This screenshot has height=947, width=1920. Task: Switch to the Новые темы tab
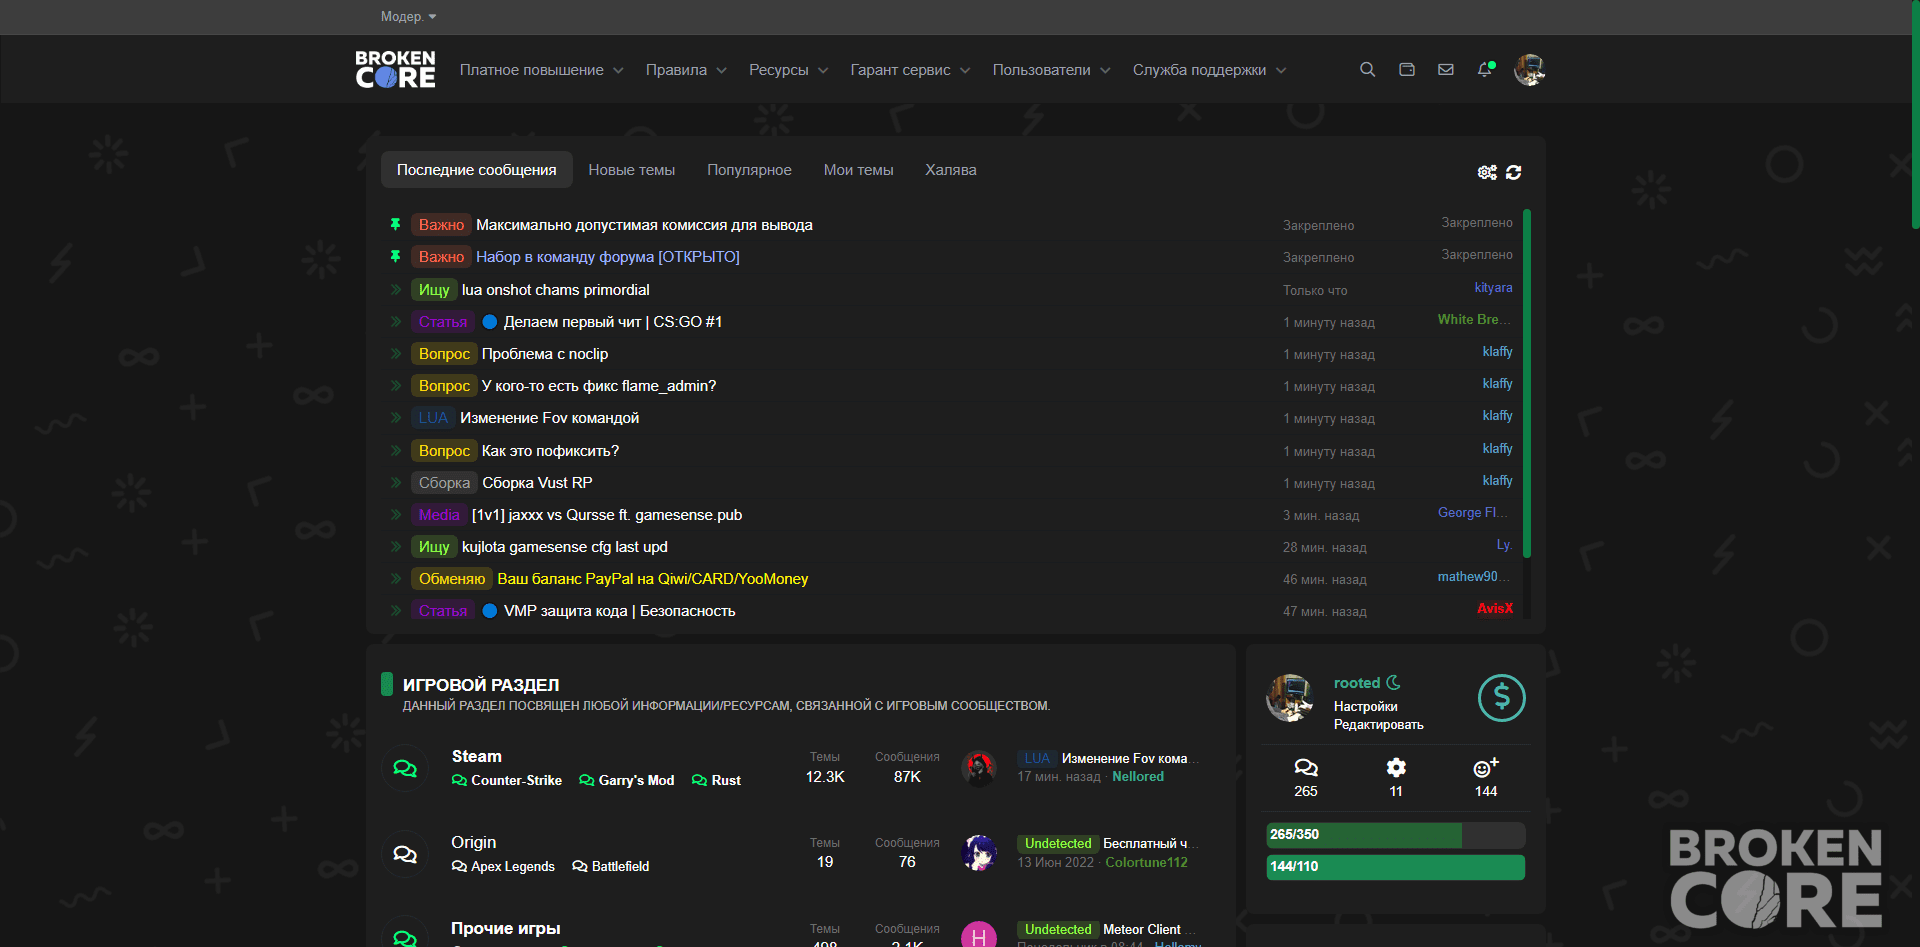point(632,170)
